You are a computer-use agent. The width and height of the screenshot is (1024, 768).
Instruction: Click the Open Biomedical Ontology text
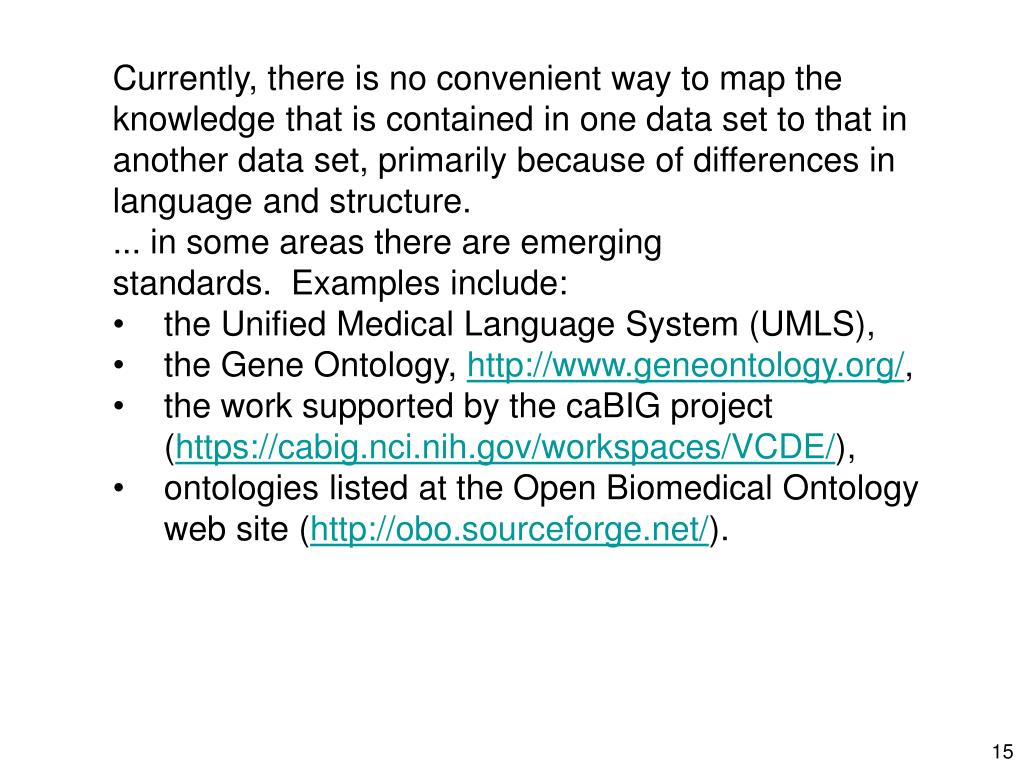[x=715, y=489]
